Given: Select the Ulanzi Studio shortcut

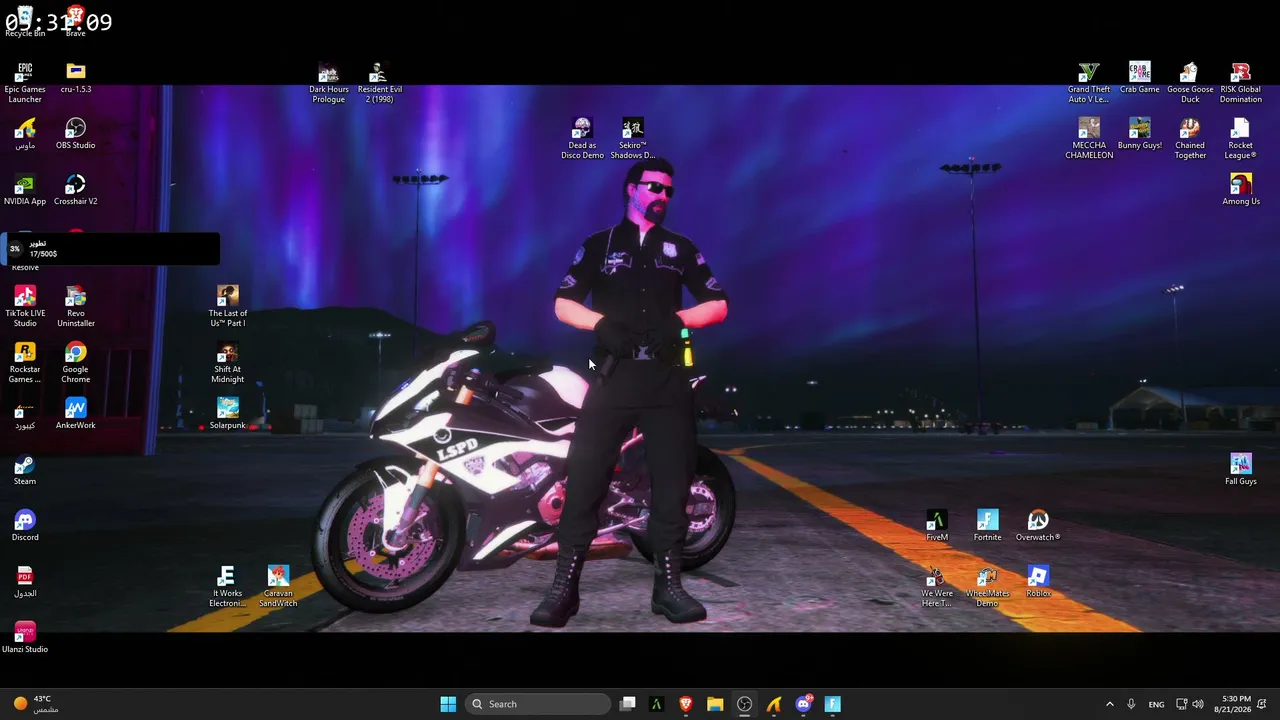Looking at the screenshot, I should [x=25, y=637].
